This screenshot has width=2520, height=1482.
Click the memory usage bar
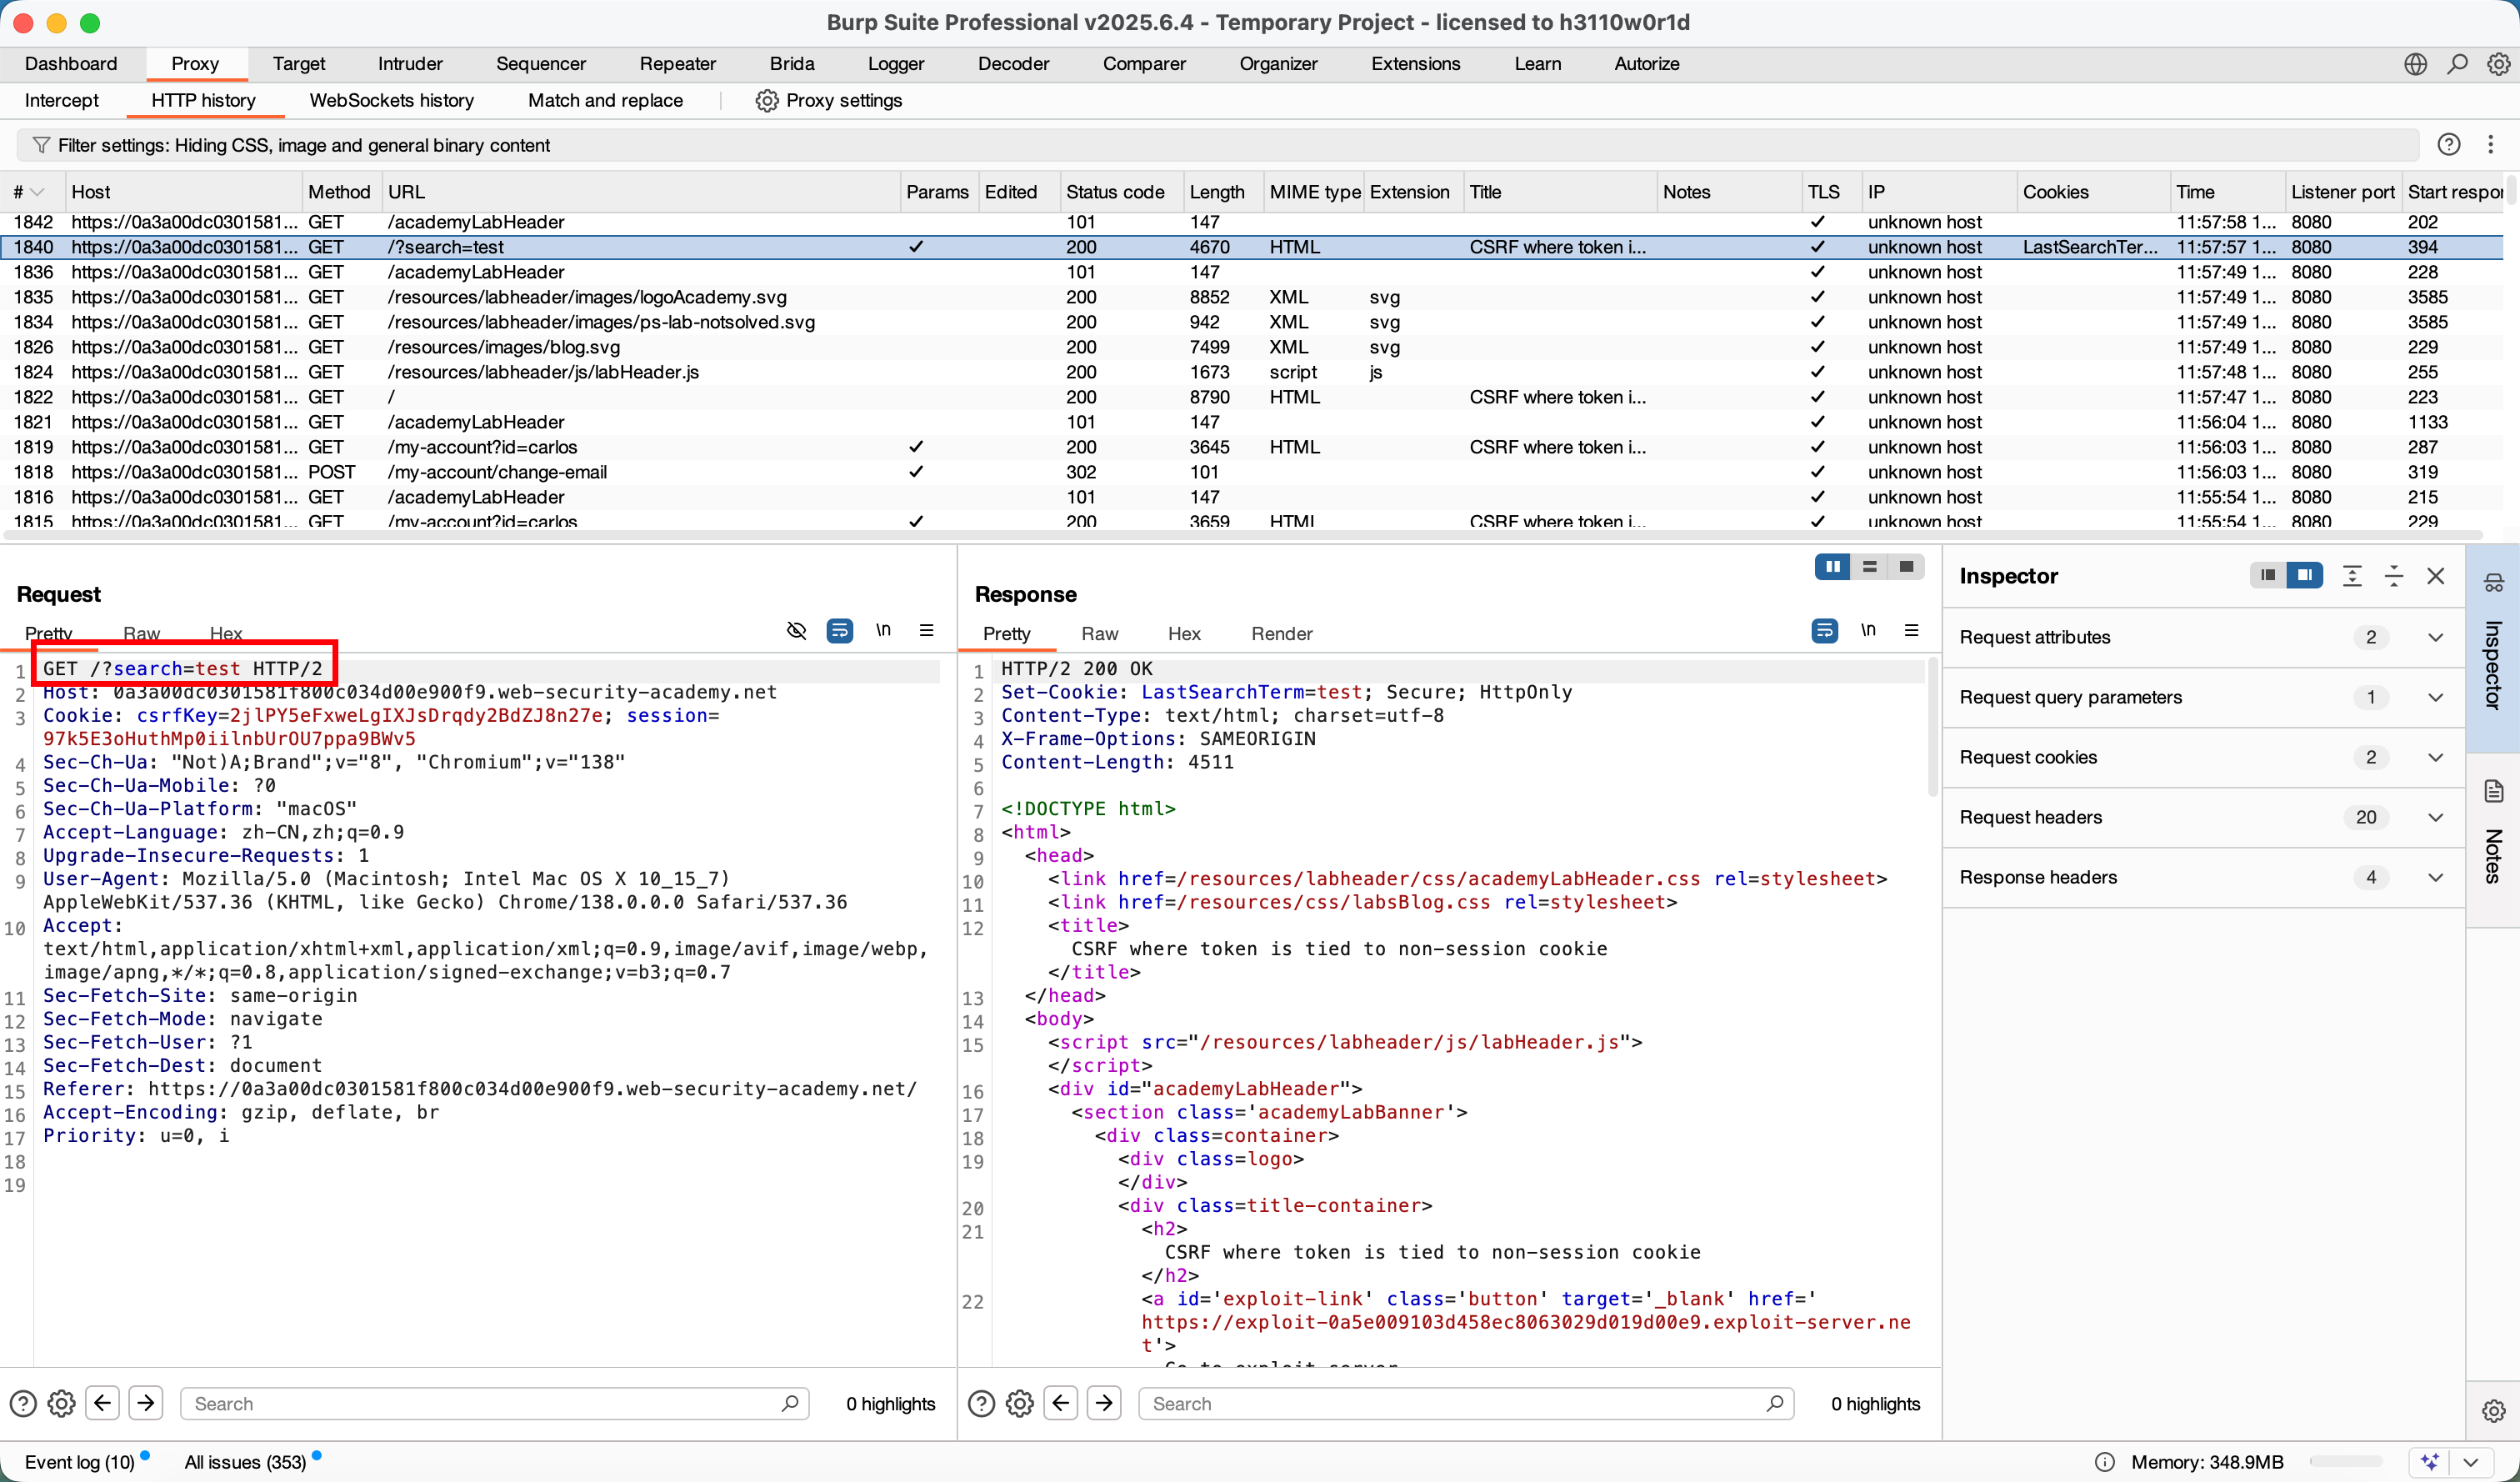(2346, 1461)
